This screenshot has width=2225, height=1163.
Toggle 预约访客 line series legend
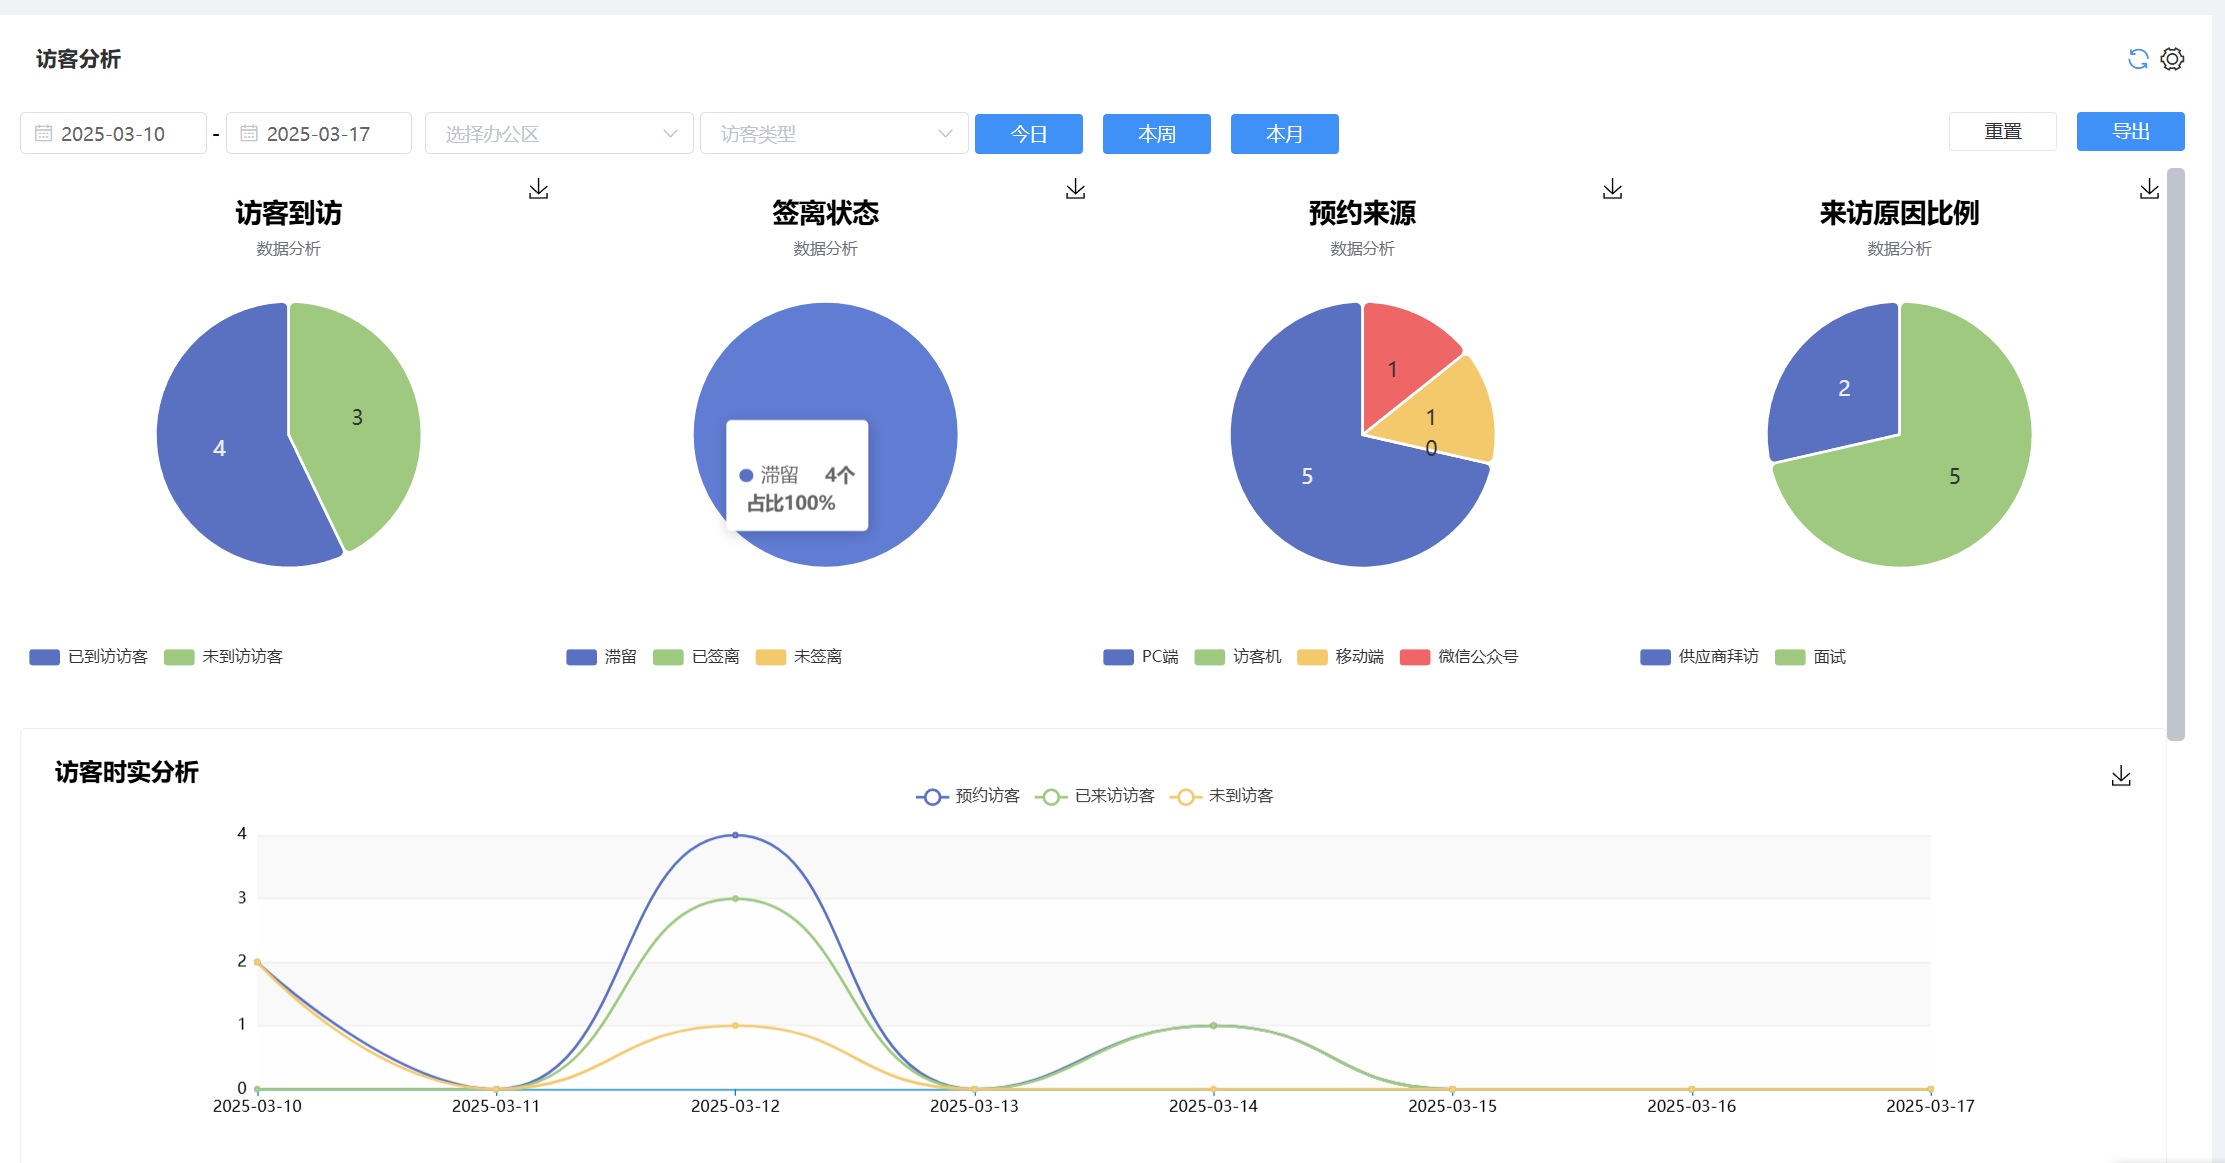click(x=968, y=796)
